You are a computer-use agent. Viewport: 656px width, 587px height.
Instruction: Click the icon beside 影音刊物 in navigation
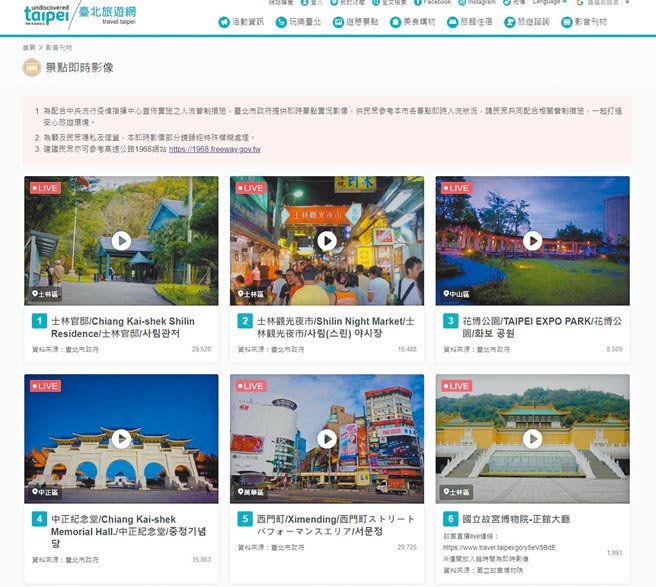566,22
